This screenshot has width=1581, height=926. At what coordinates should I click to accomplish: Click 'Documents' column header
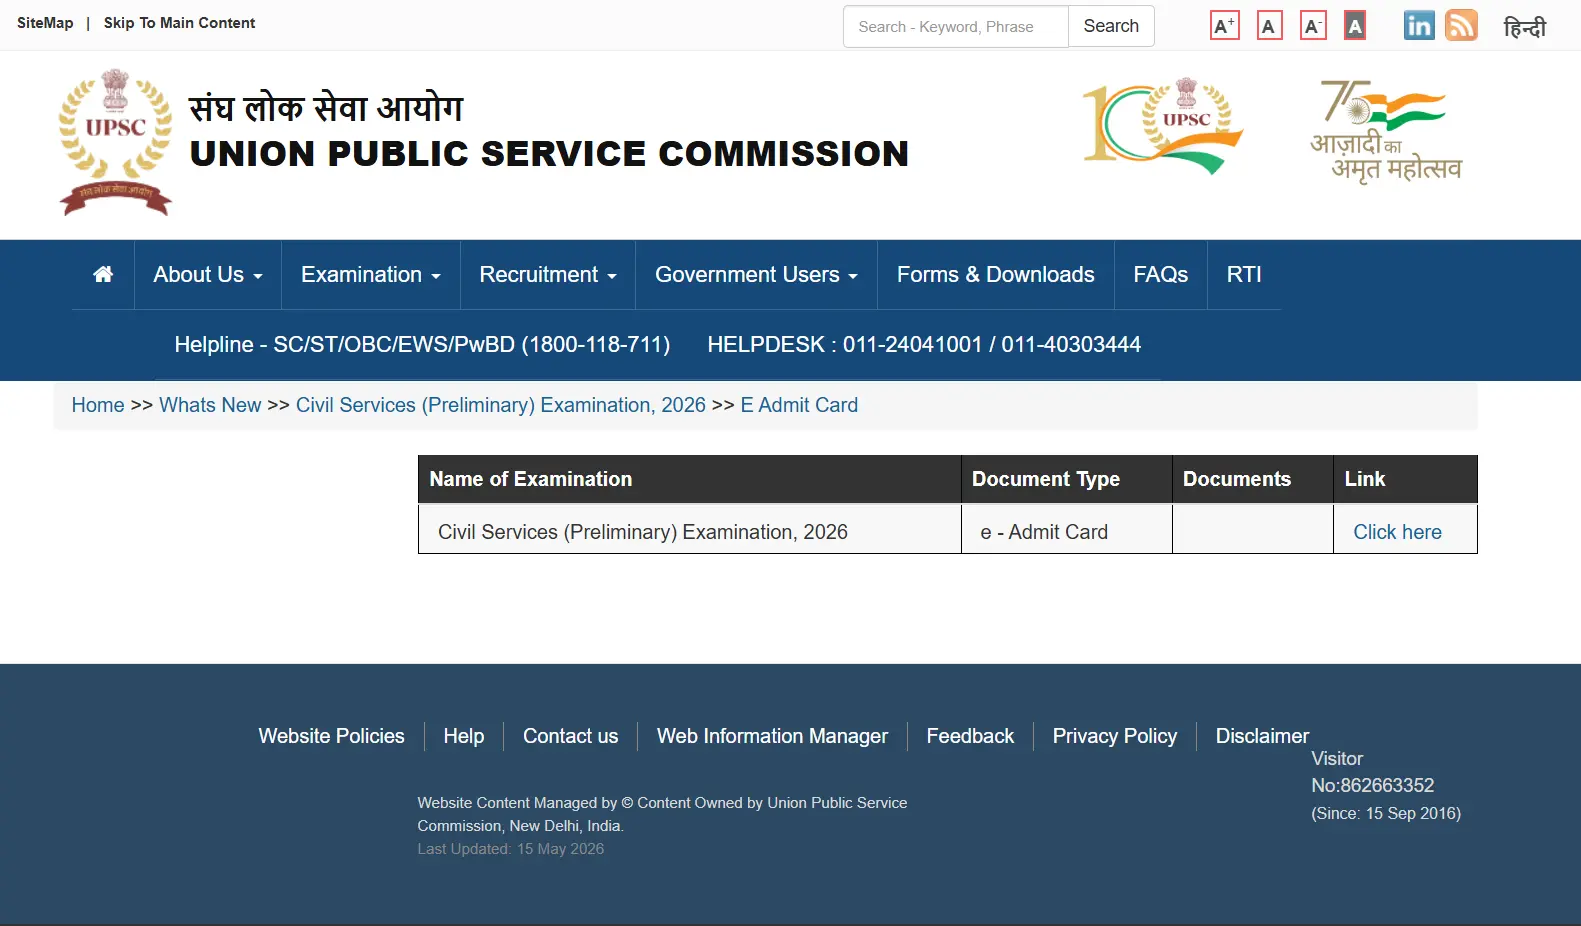point(1253,479)
